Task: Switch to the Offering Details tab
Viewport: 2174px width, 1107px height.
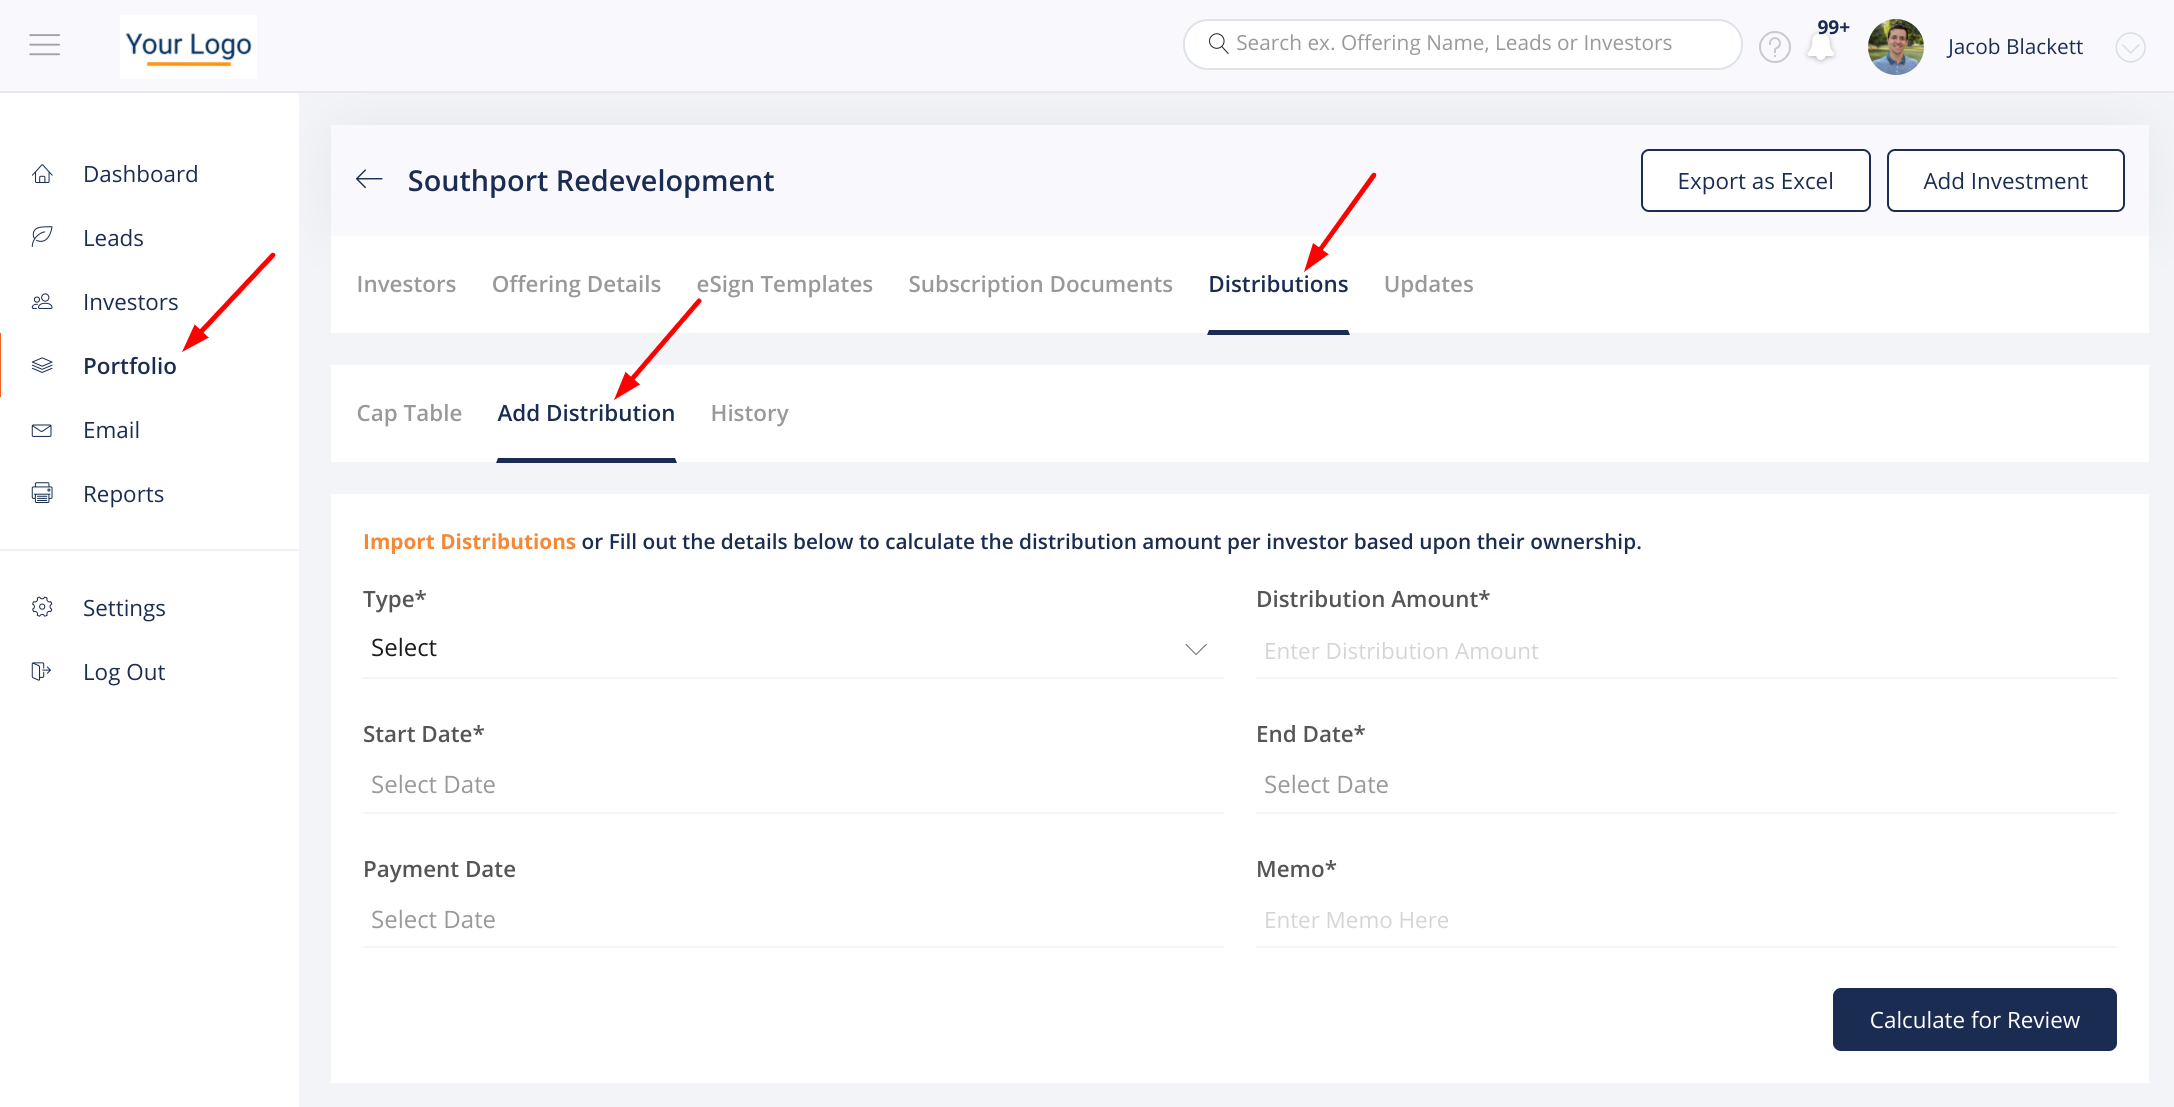Action: click(576, 284)
